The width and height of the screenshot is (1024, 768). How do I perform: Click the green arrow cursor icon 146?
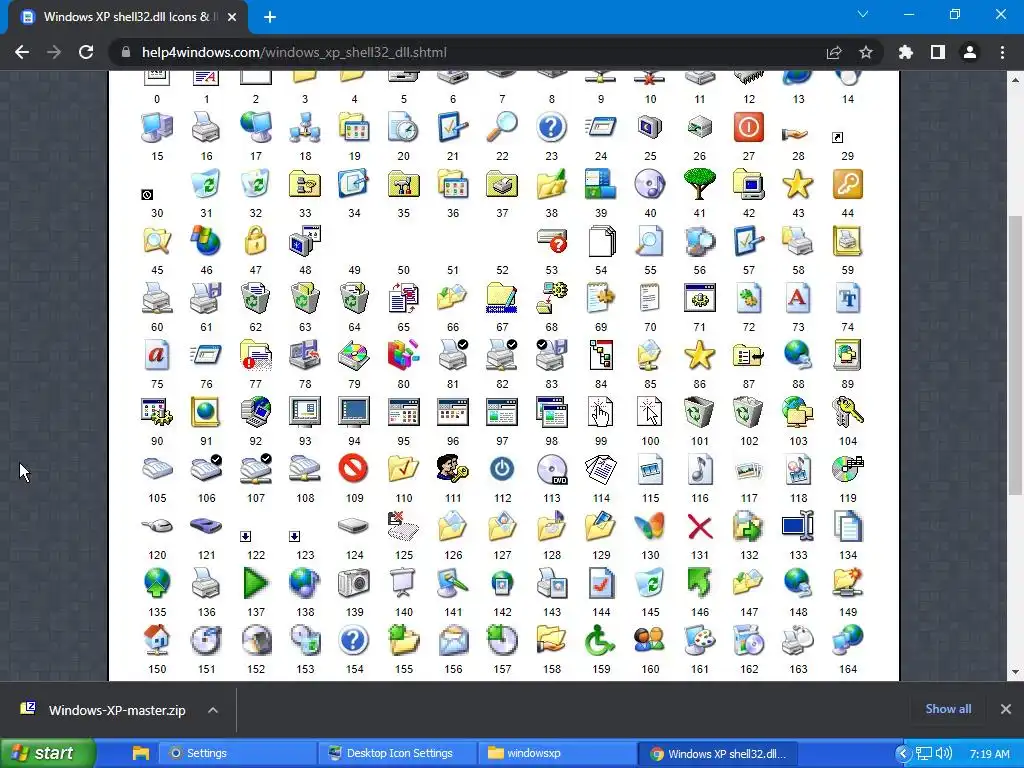[699, 583]
